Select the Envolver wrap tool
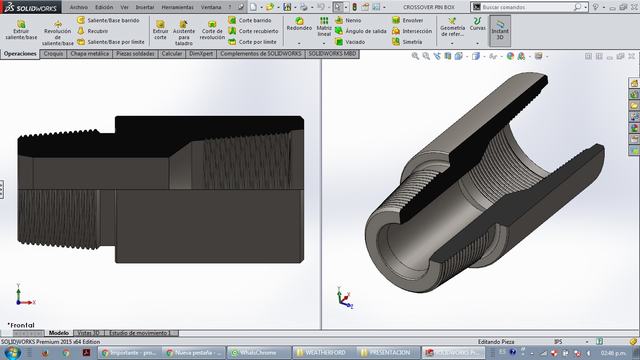The height and width of the screenshot is (360, 640). point(407,20)
